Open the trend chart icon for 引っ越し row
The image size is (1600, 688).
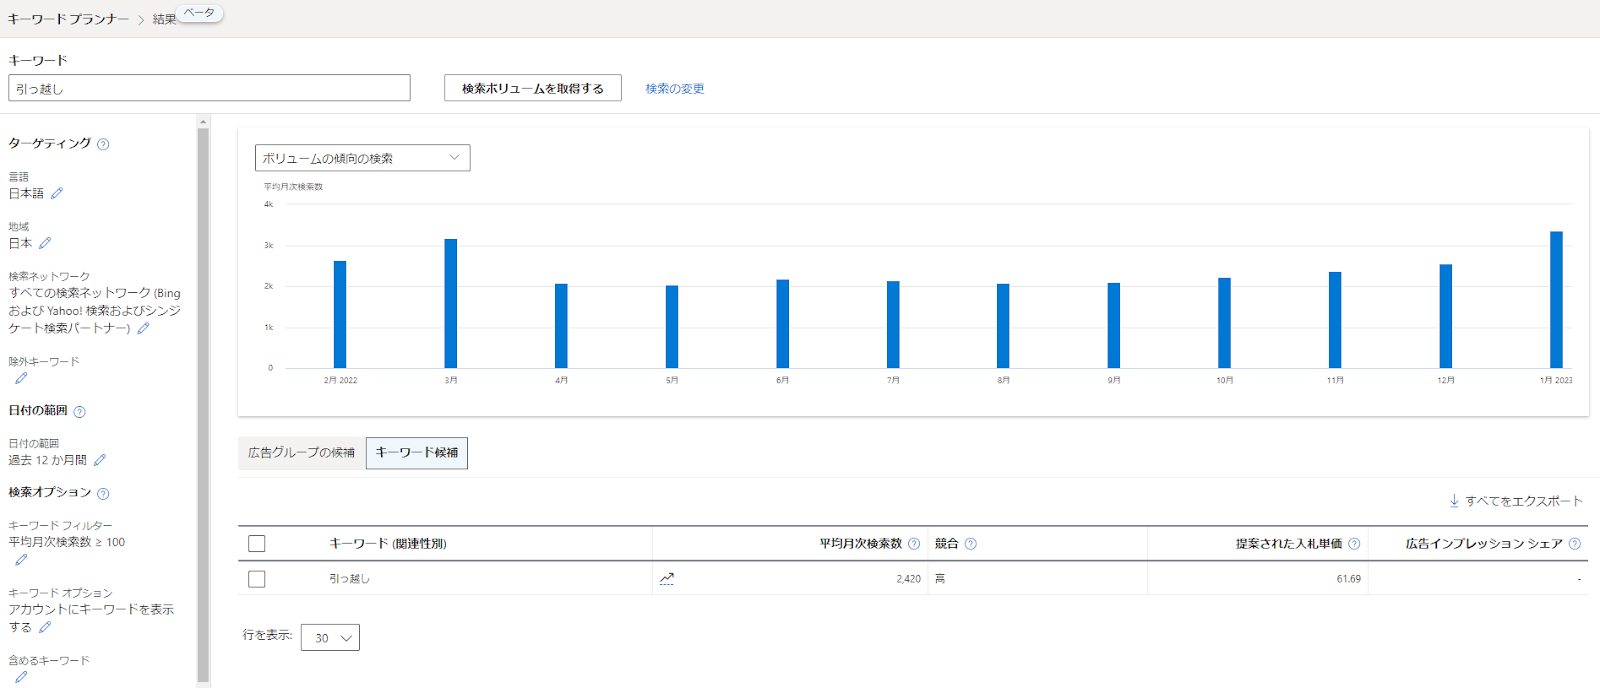click(667, 578)
